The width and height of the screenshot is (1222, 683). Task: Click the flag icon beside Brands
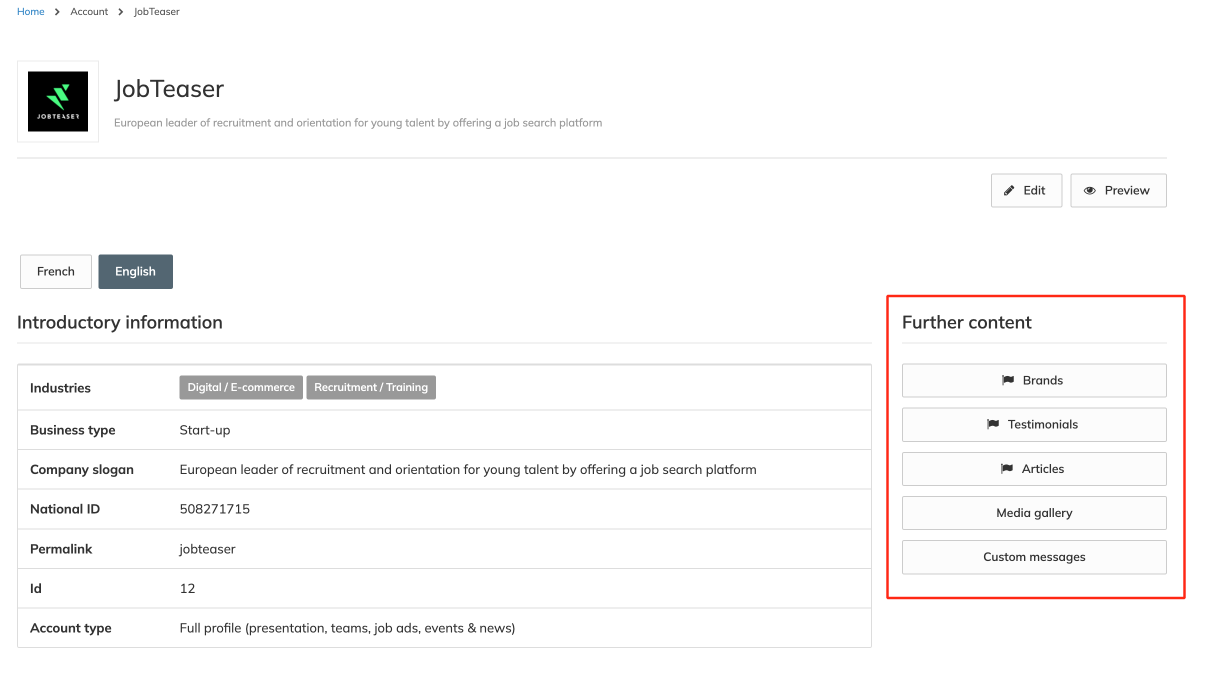[x=1008, y=380]
